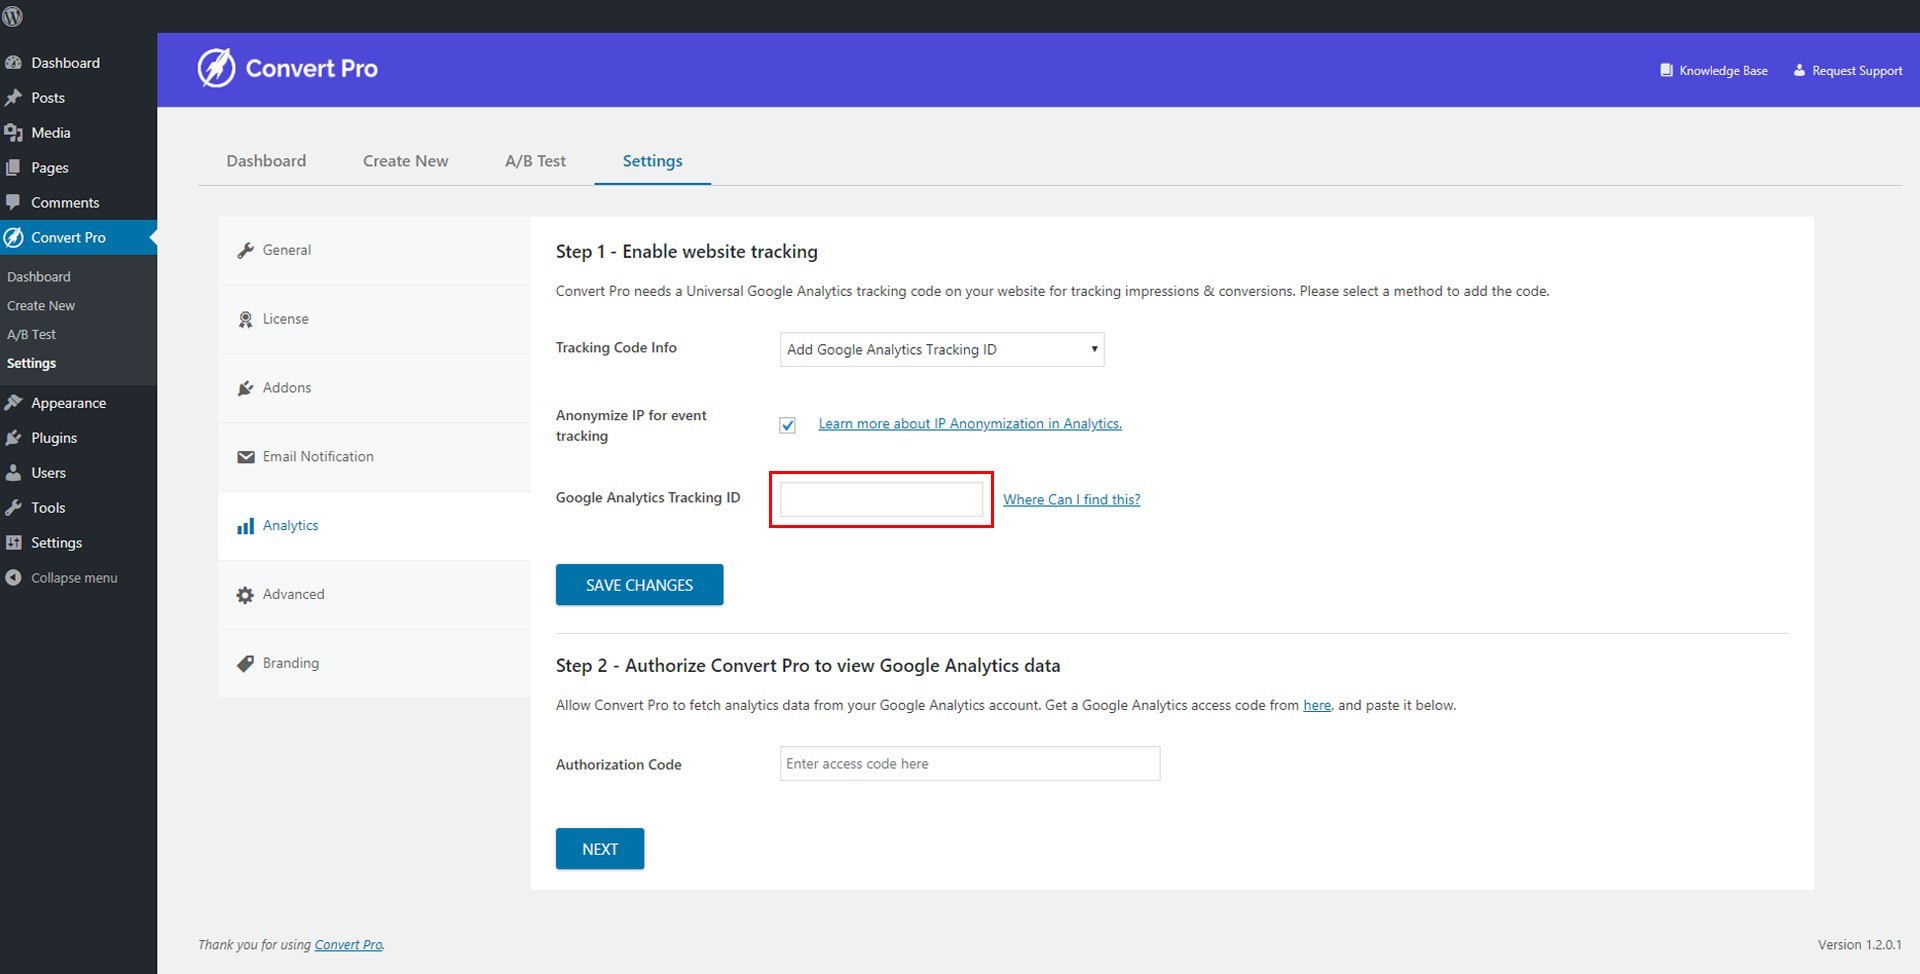This screenshot has height=974, width=1920.
Task: Click the Request Support person icon
Action: [1799, 70]
